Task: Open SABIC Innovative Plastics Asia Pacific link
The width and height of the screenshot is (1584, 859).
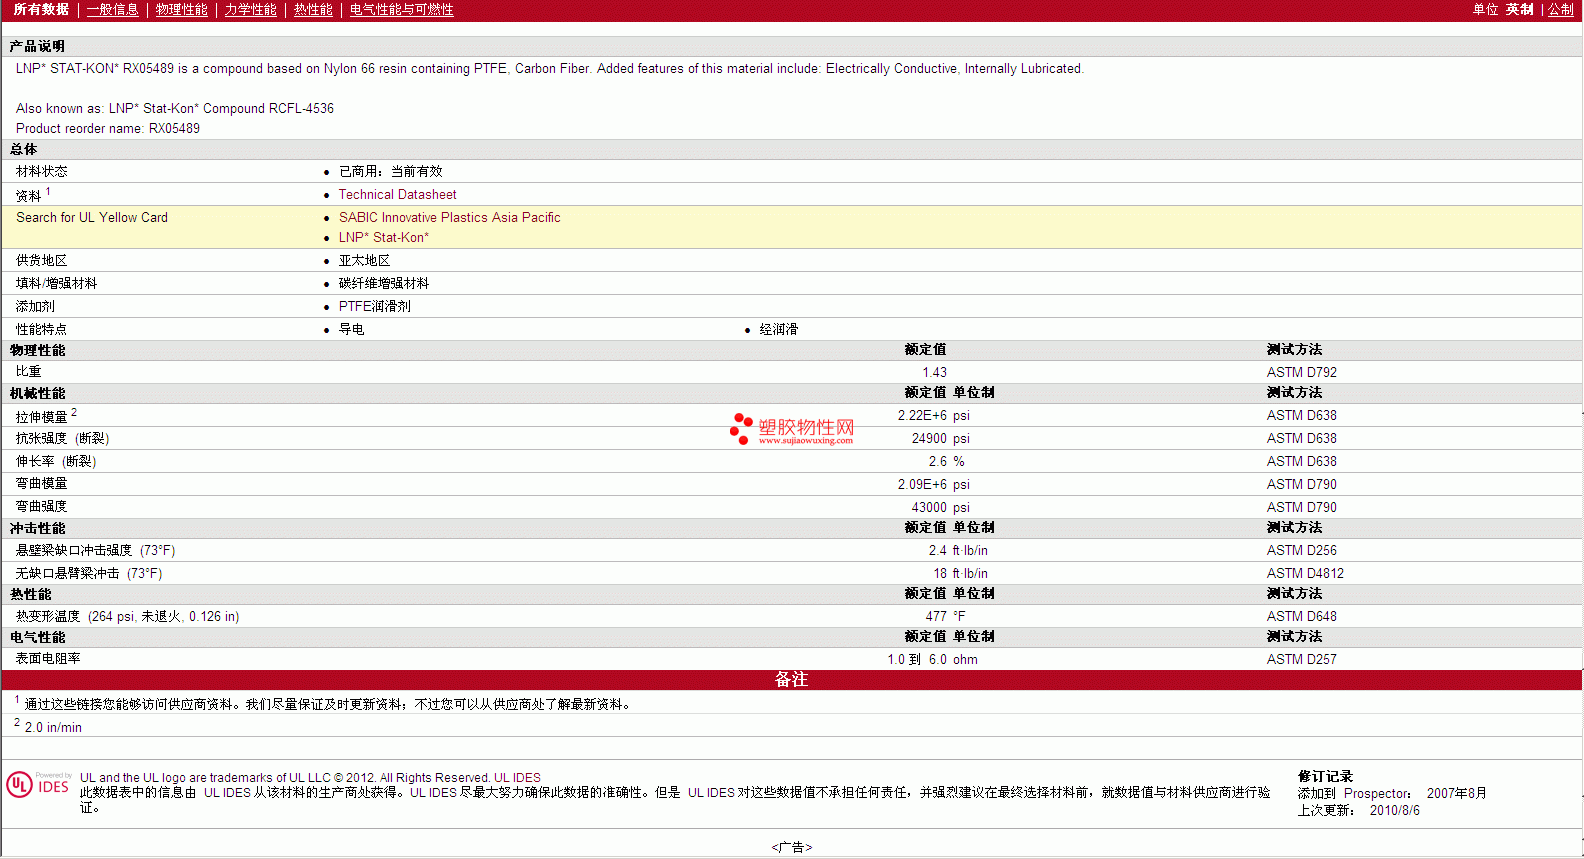Action: pyautogui.click(x=449, y=217)
